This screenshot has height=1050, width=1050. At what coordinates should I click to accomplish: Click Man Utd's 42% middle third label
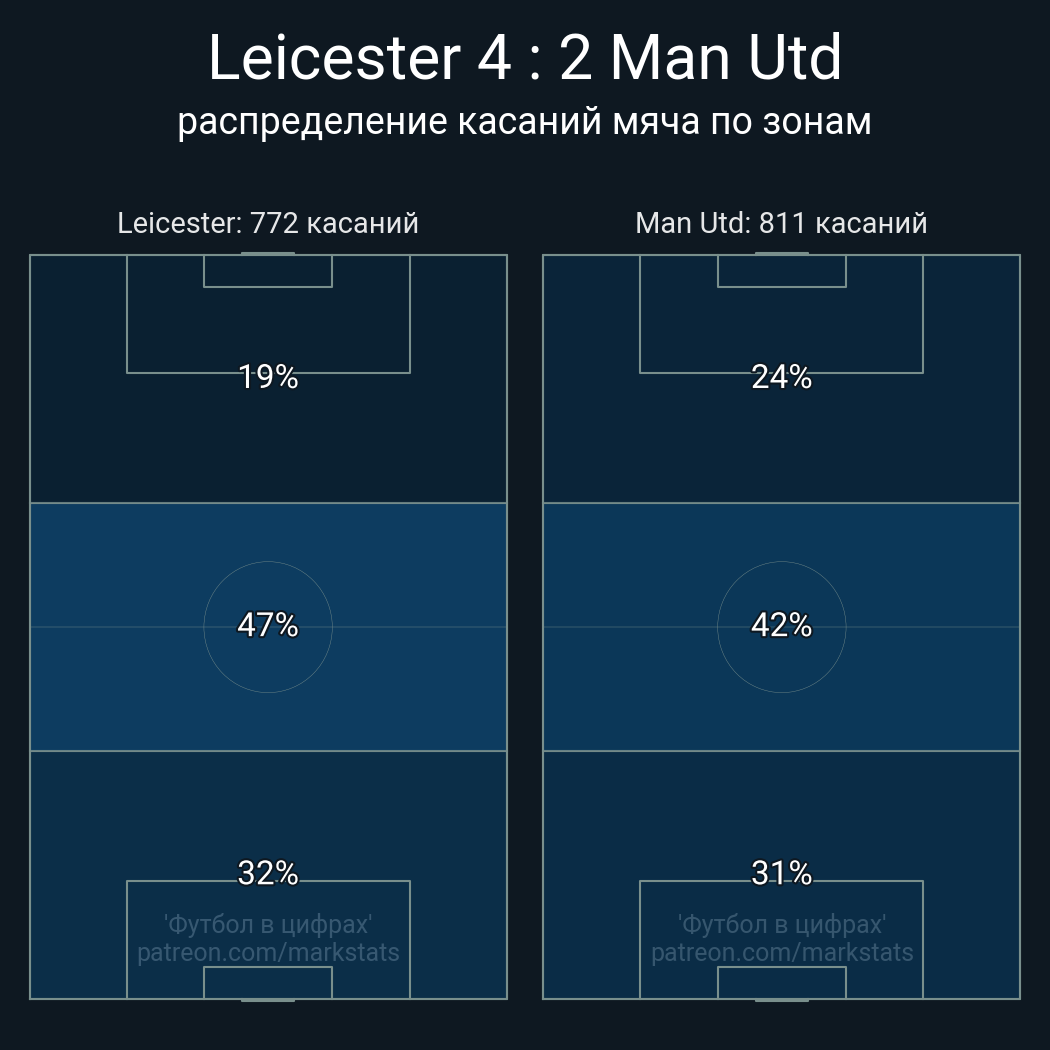click(x=781, y=625)
